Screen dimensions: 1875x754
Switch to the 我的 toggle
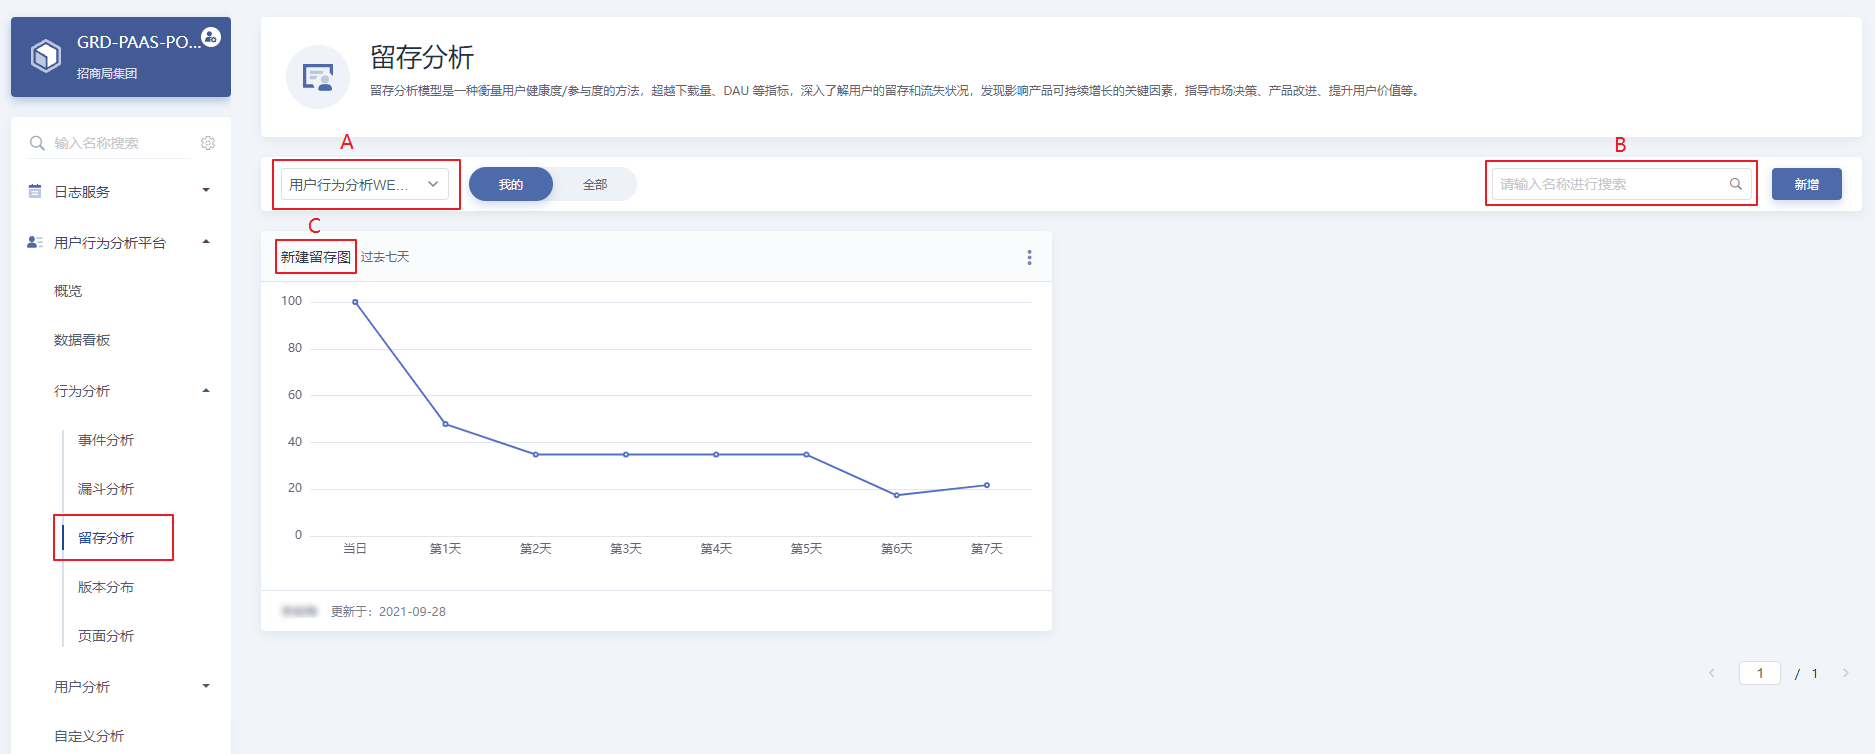pyautogui.click(x=511, y=184)
